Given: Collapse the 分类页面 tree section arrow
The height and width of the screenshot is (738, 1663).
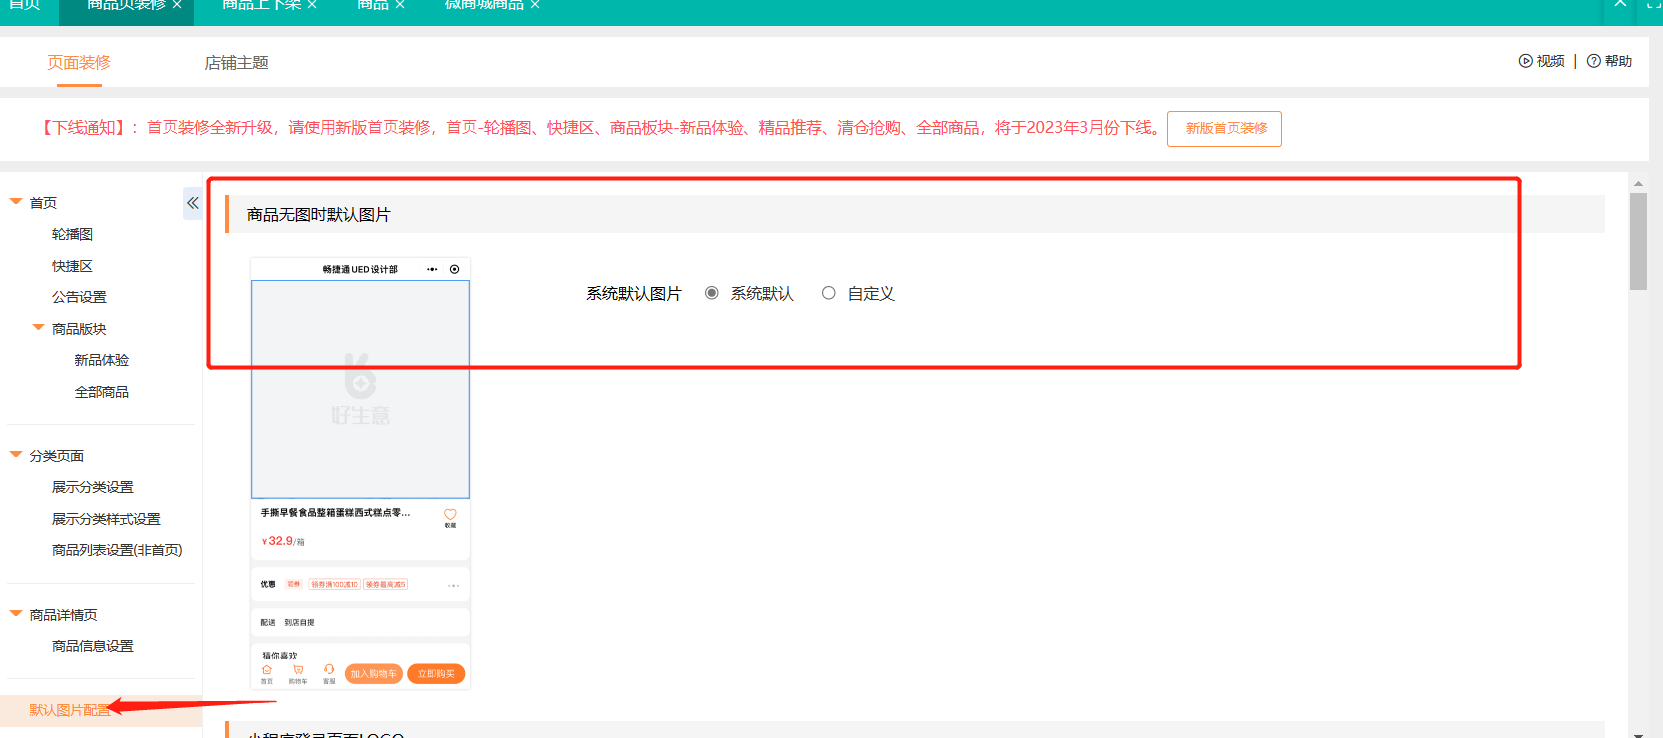Looking at the screenshot, I should point(16,455).
